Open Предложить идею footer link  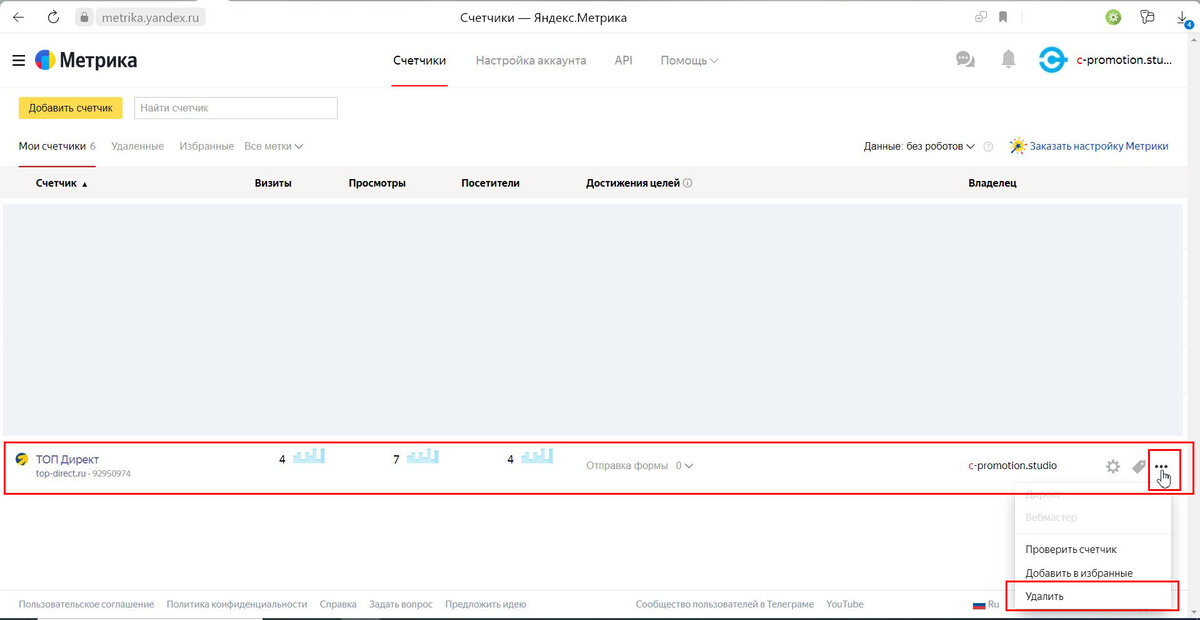486,604
